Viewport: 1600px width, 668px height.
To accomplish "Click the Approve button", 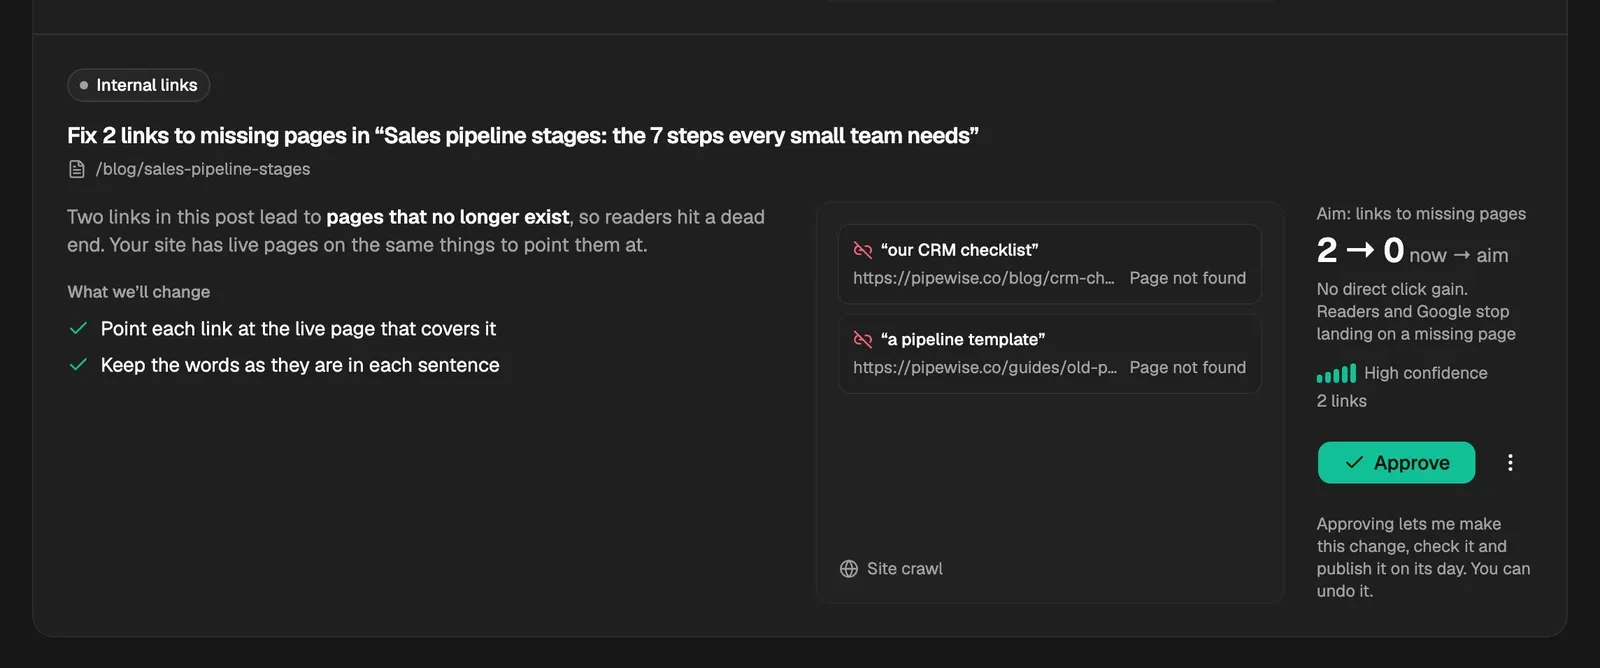I will coord(1396,463).
